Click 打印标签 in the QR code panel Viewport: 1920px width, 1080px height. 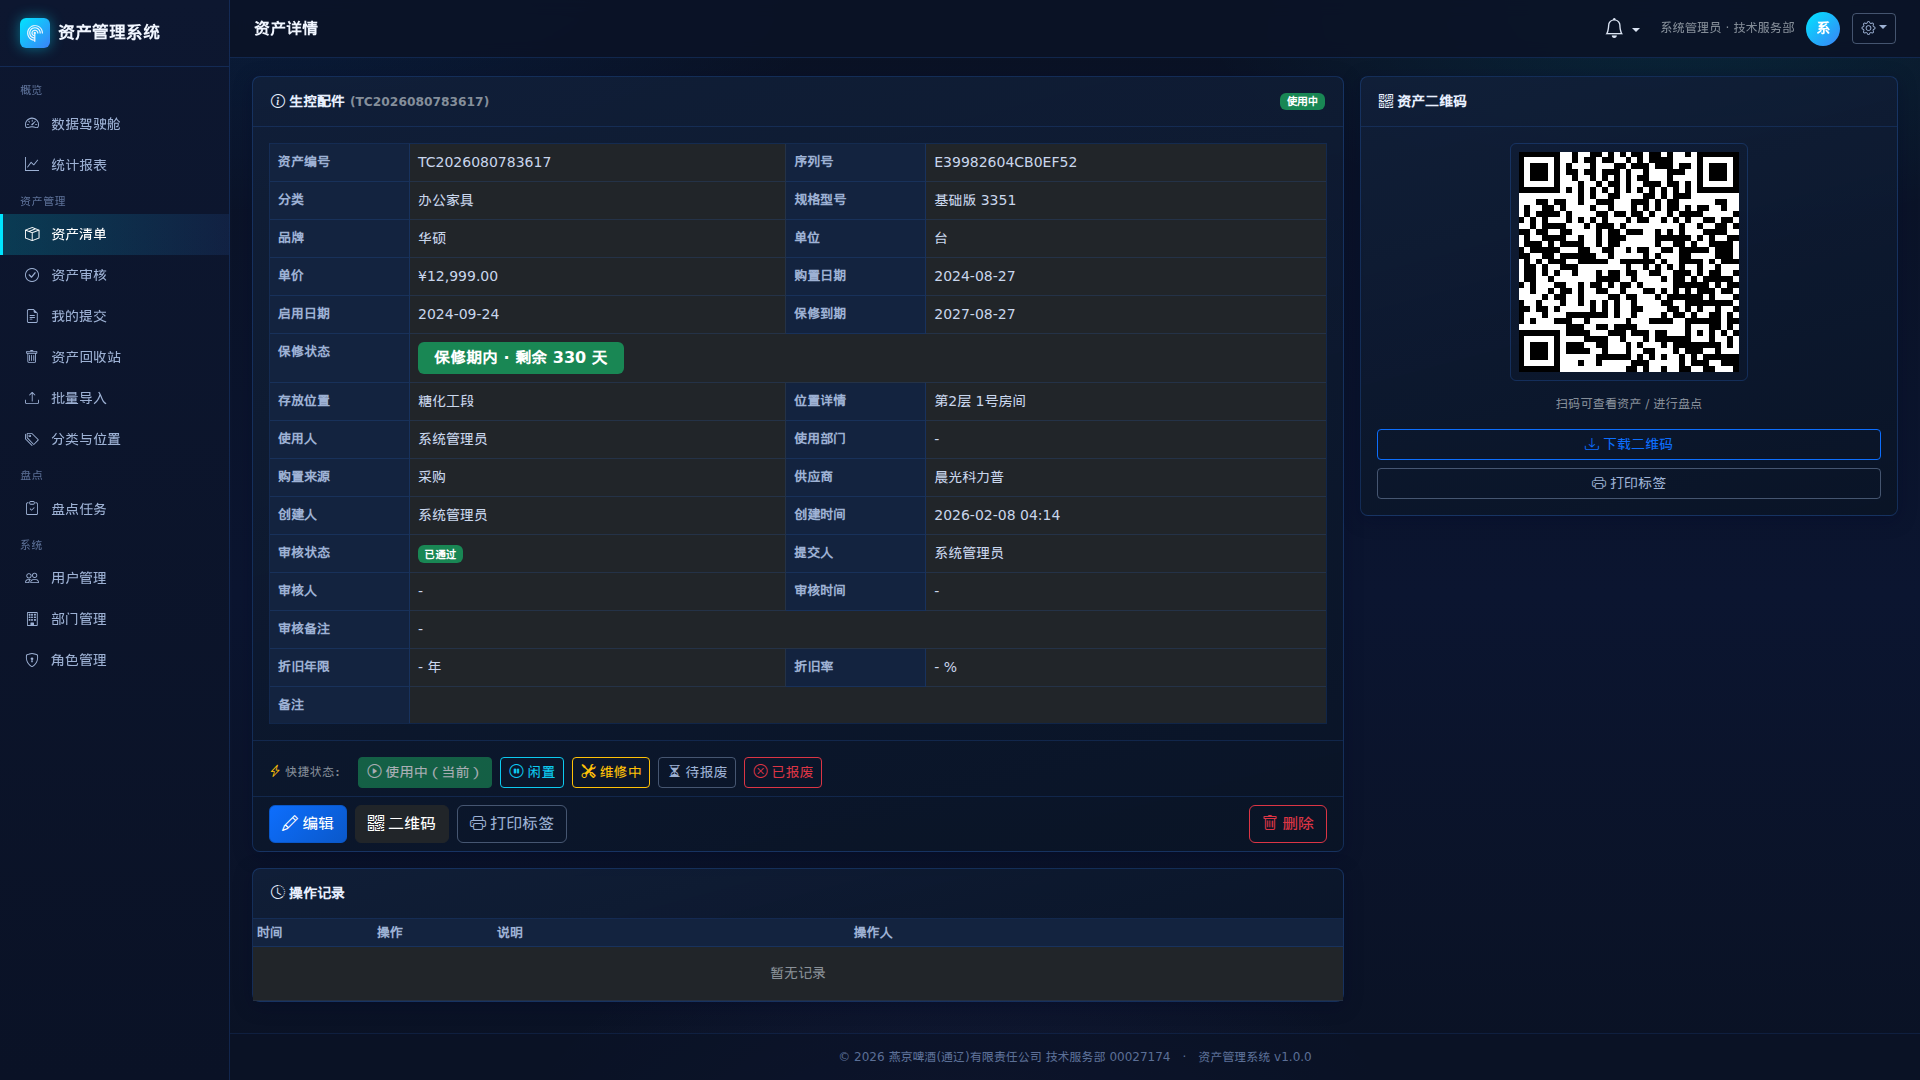[x=1628, y=483]
